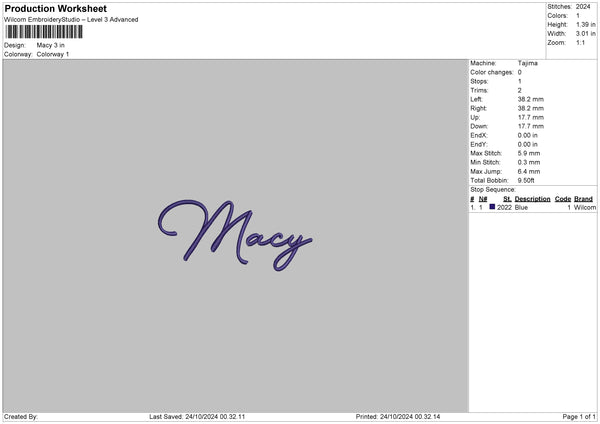Click the Machine value Tajima
Screen dimensions: 600x424
(528, 63)
